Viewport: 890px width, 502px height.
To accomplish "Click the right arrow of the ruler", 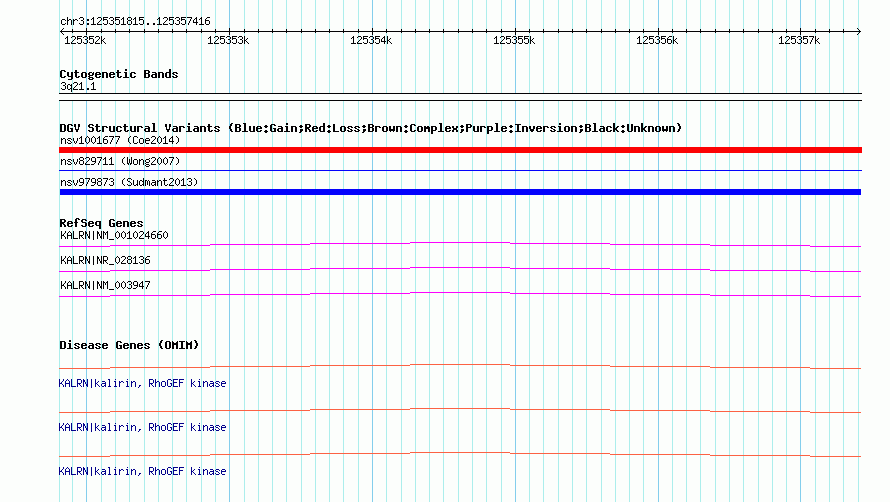I will (858, 32).
